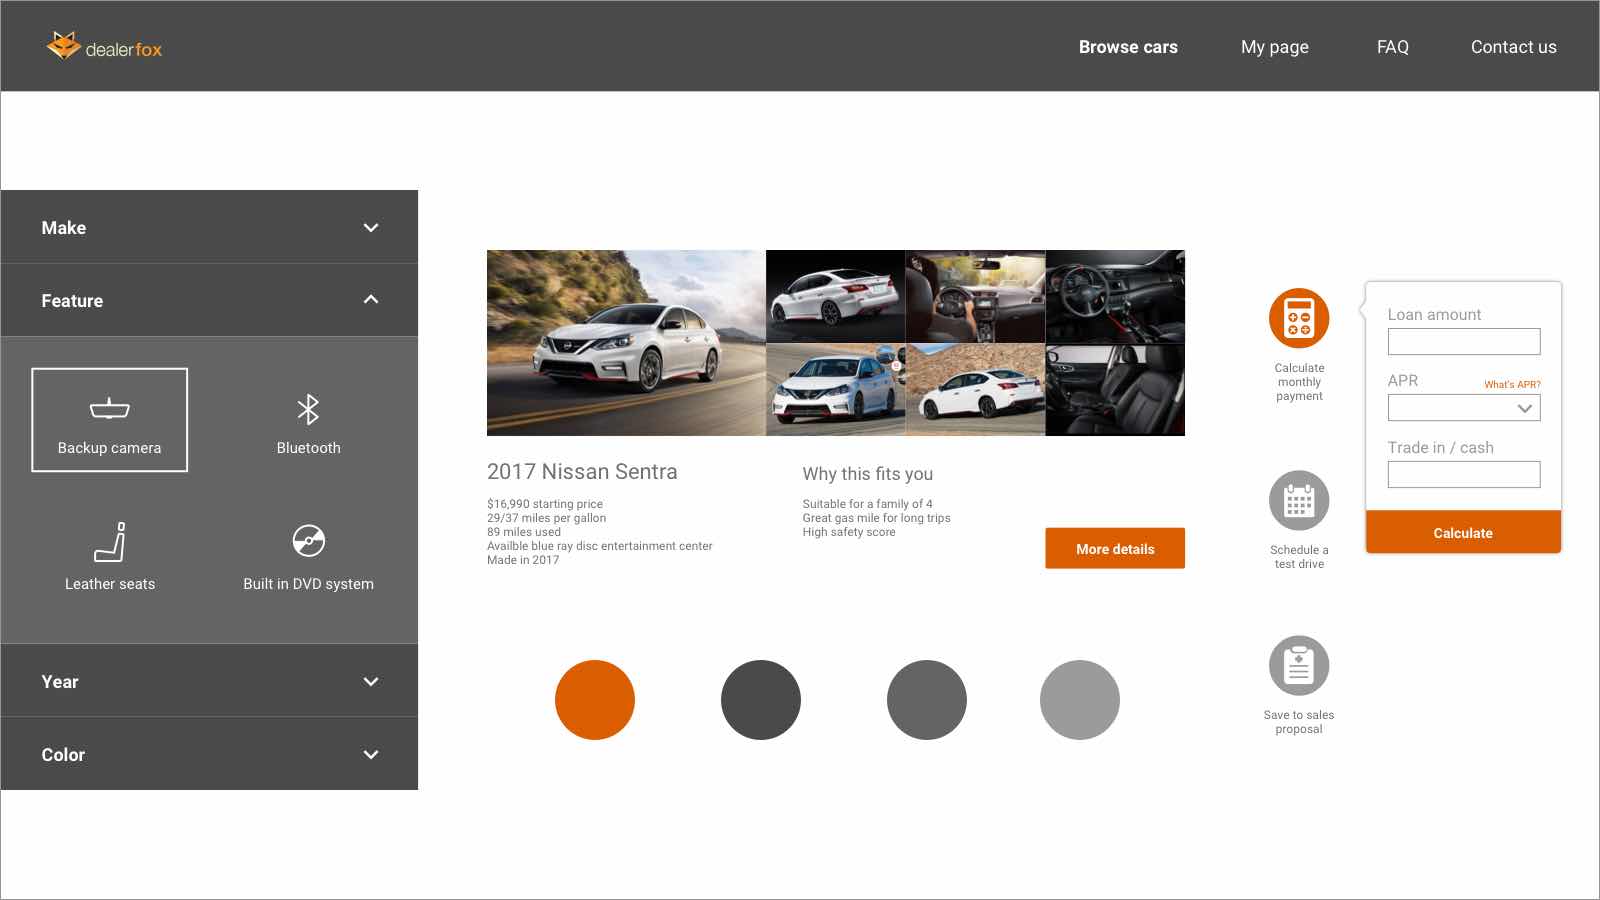Viewport: 1600px width, 900px height.
Task: Open the front-view Sentra sky thumbnail
Action: pyautogui.click(x=835, y=390)
